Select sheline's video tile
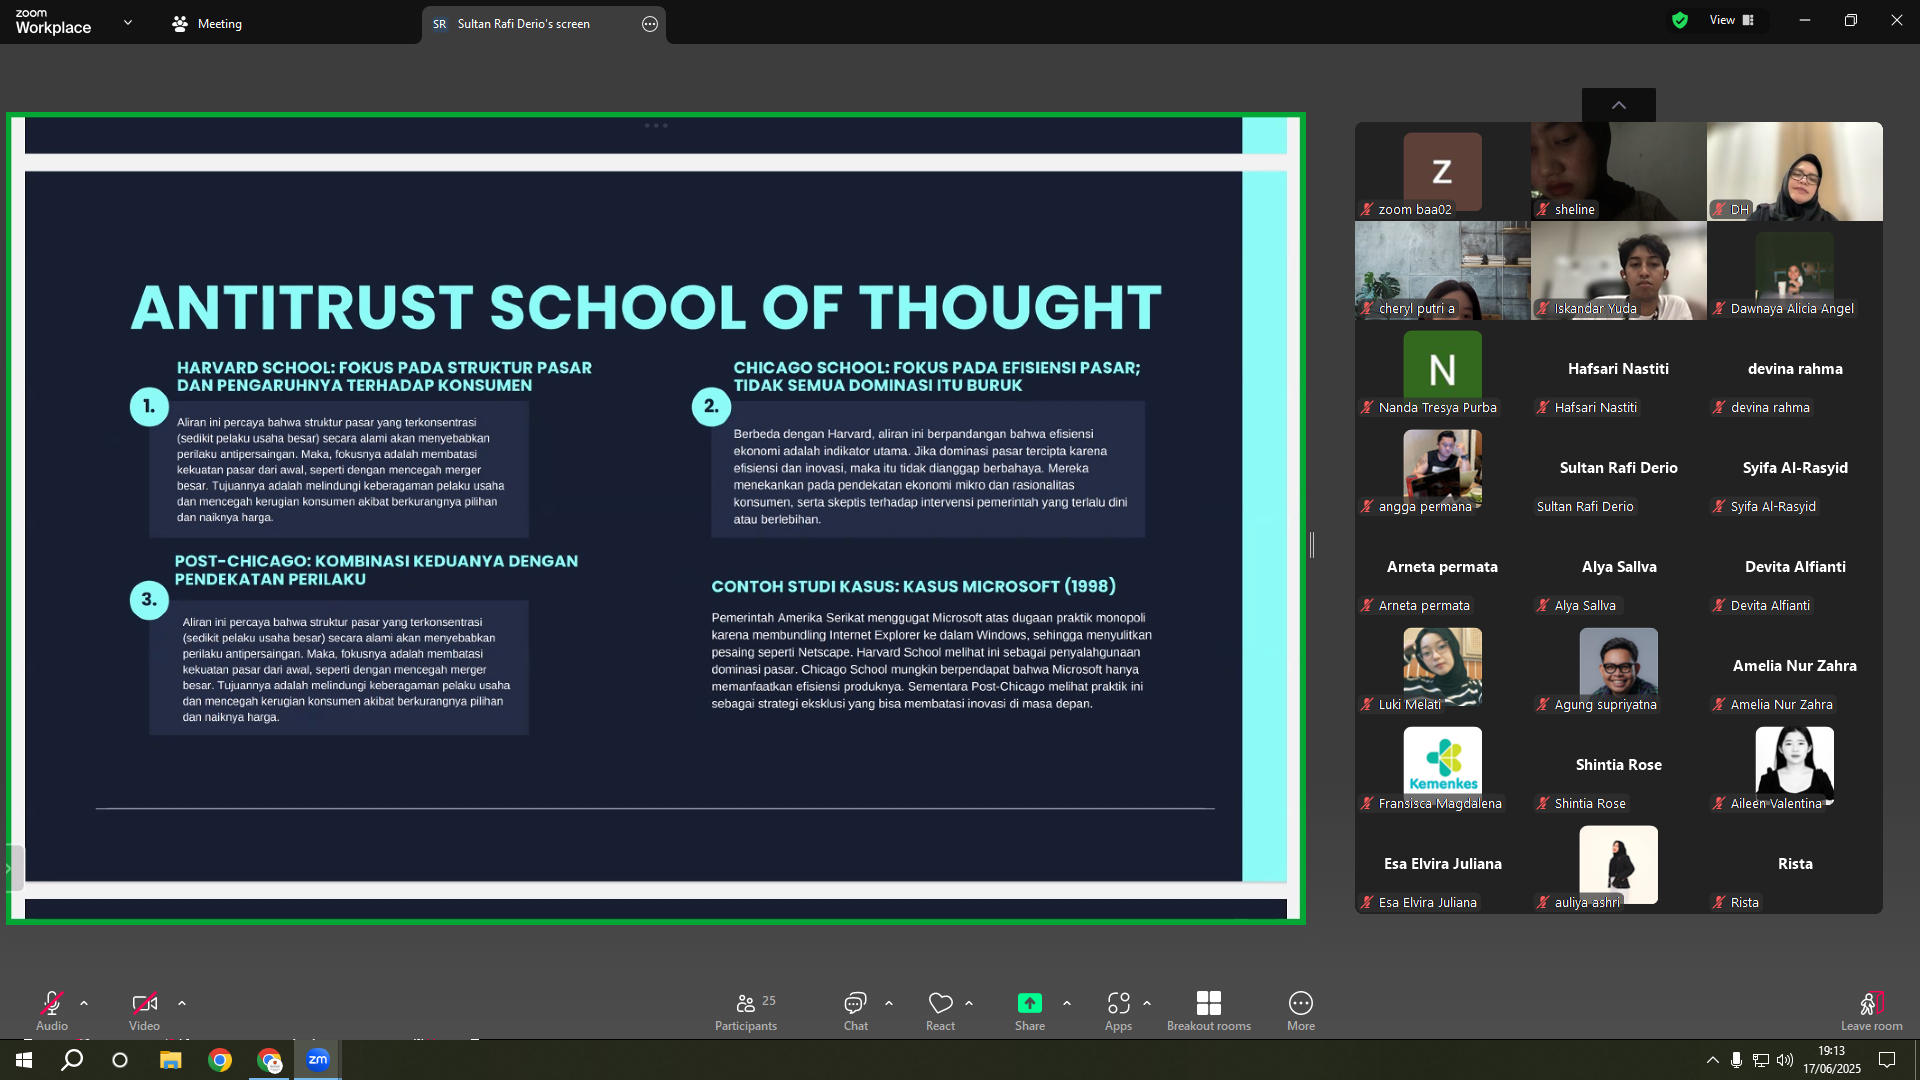This screenshot has width=1920, height=1080. pos(1619,171)
